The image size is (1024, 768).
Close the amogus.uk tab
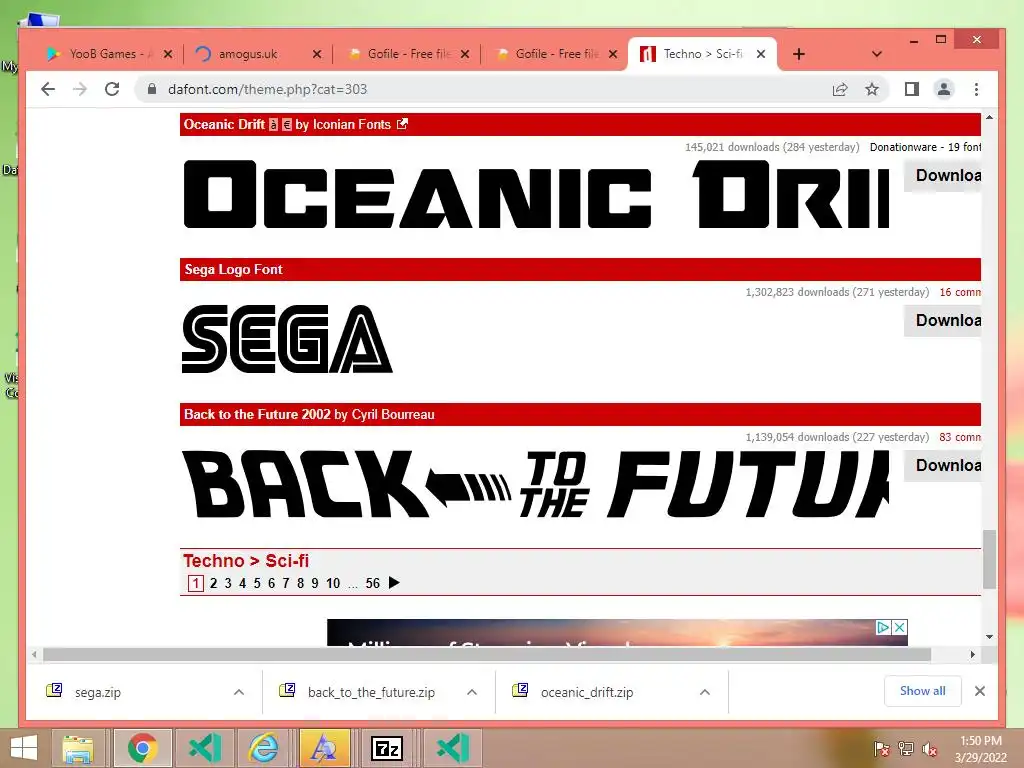click(317, 54)
